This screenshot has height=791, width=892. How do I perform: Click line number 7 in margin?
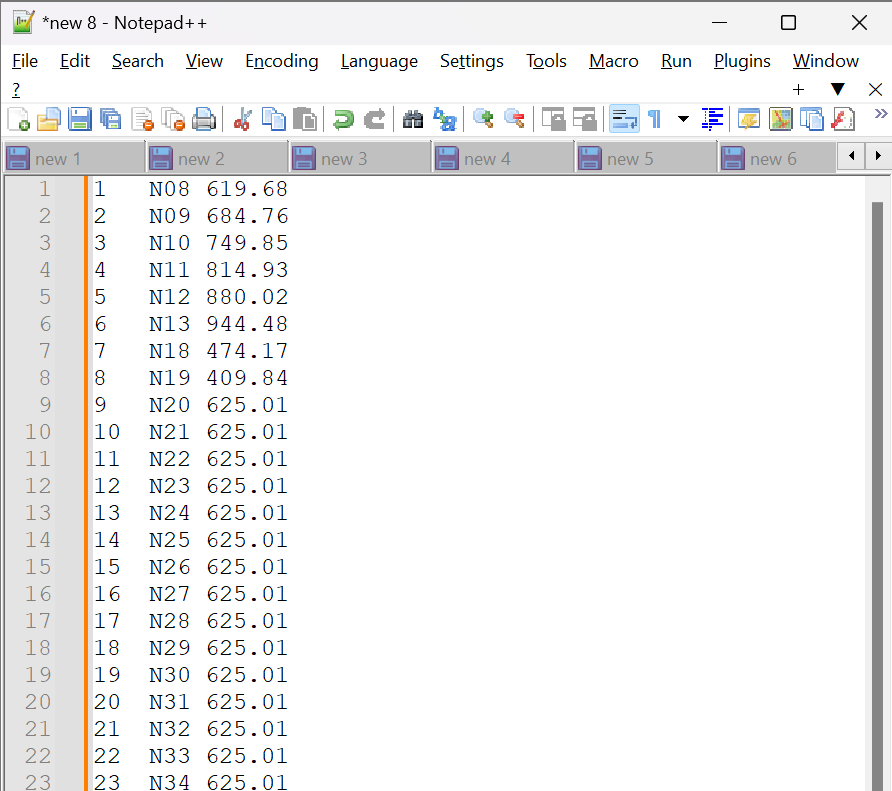(45, 351)
